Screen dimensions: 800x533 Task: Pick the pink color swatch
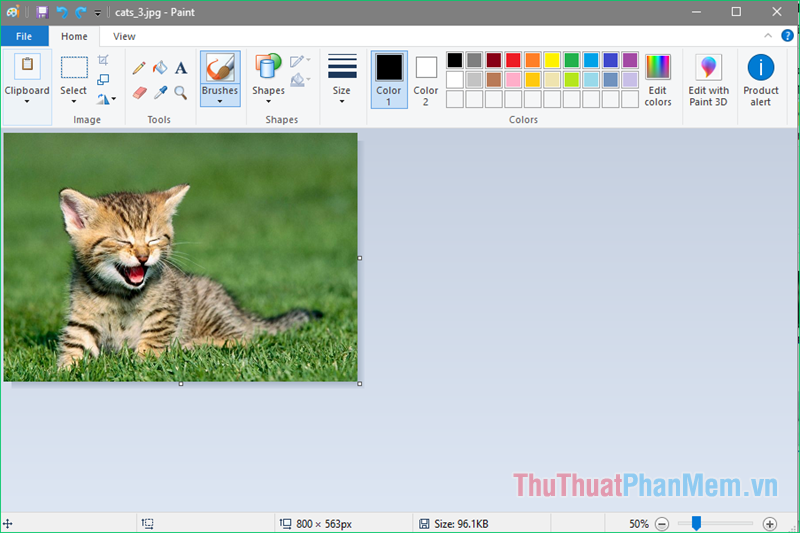point(513,80)
